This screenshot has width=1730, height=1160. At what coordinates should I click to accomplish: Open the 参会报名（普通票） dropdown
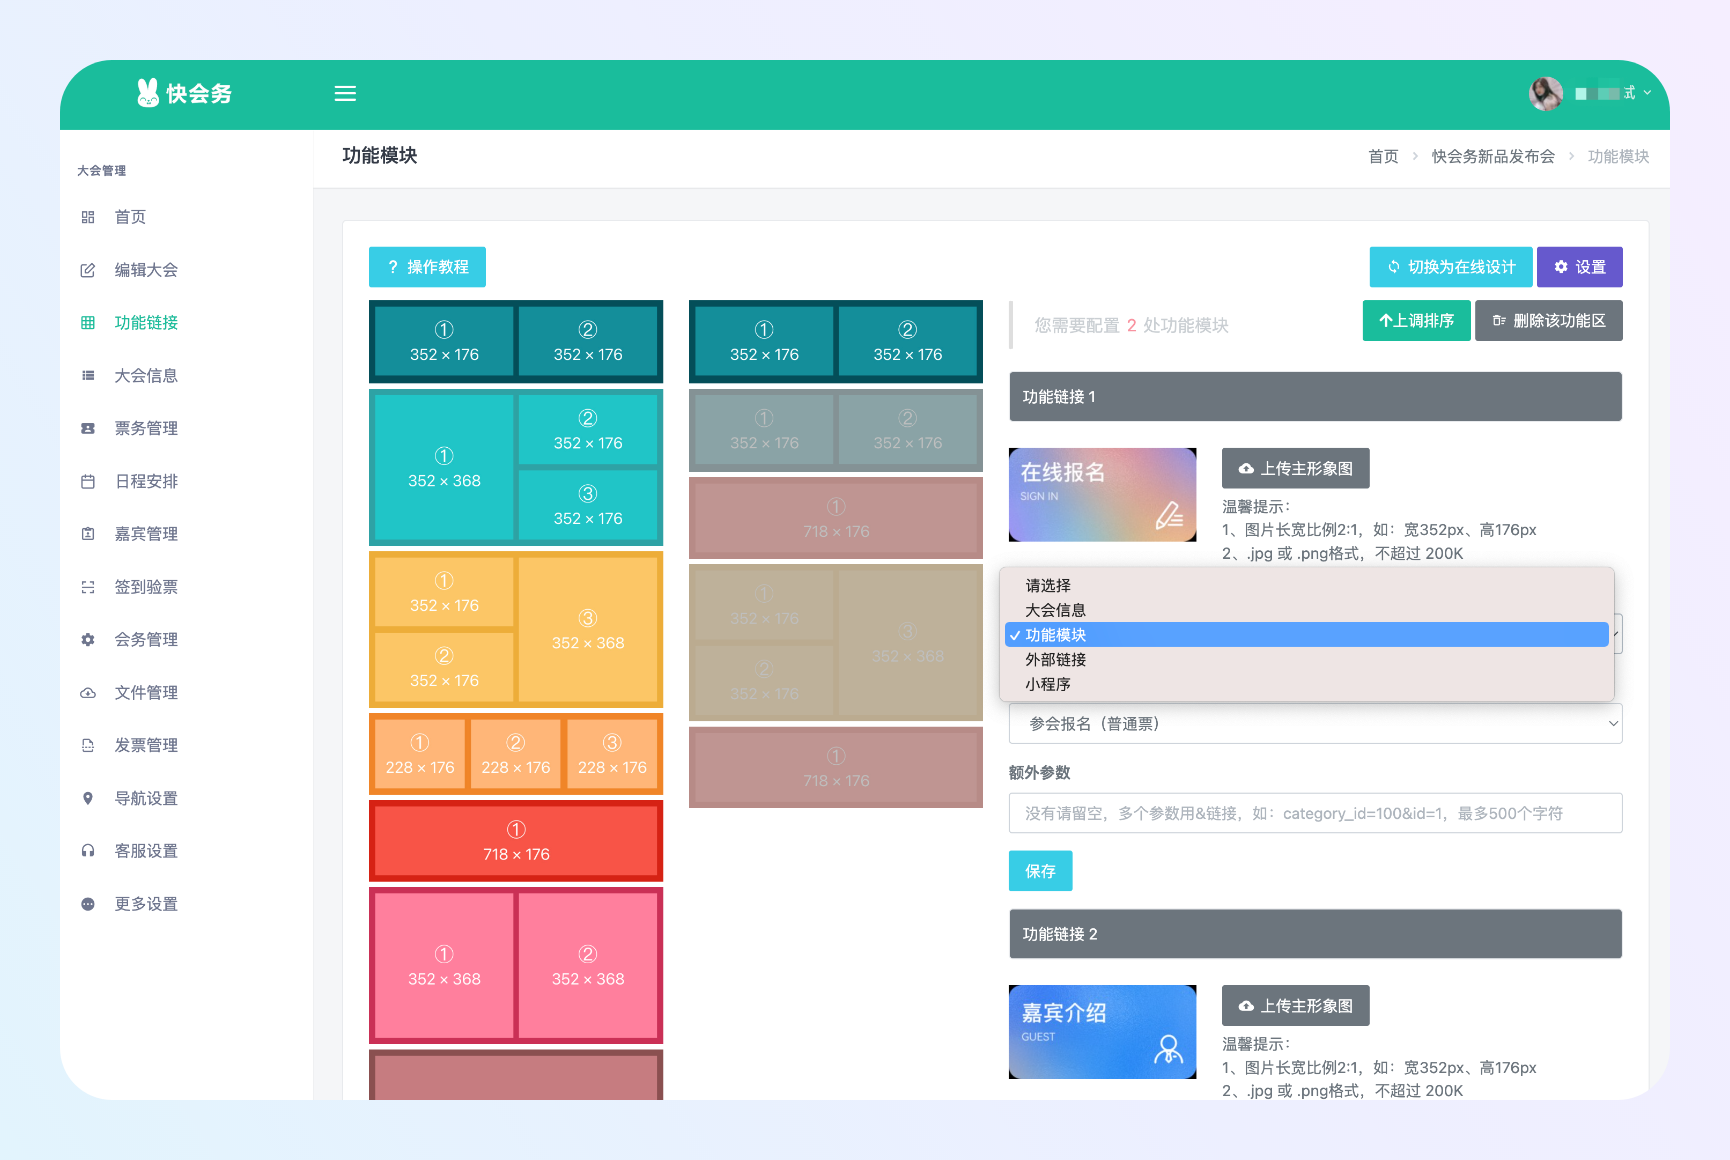(1315, 724)
